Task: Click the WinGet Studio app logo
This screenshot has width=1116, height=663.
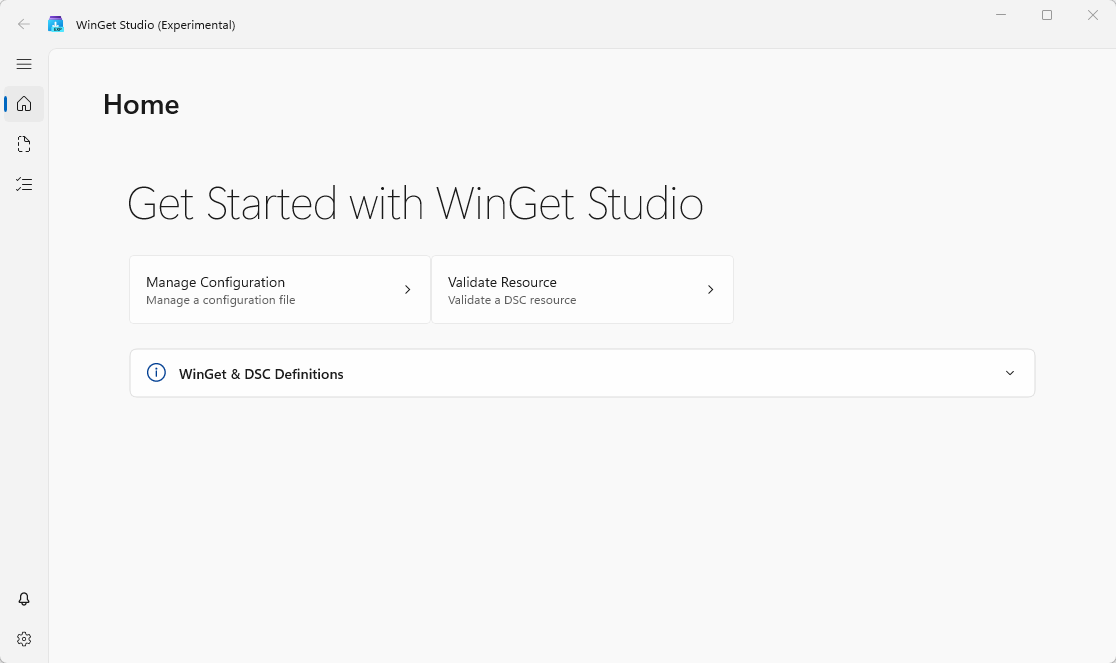Action: tap(56, 24)
